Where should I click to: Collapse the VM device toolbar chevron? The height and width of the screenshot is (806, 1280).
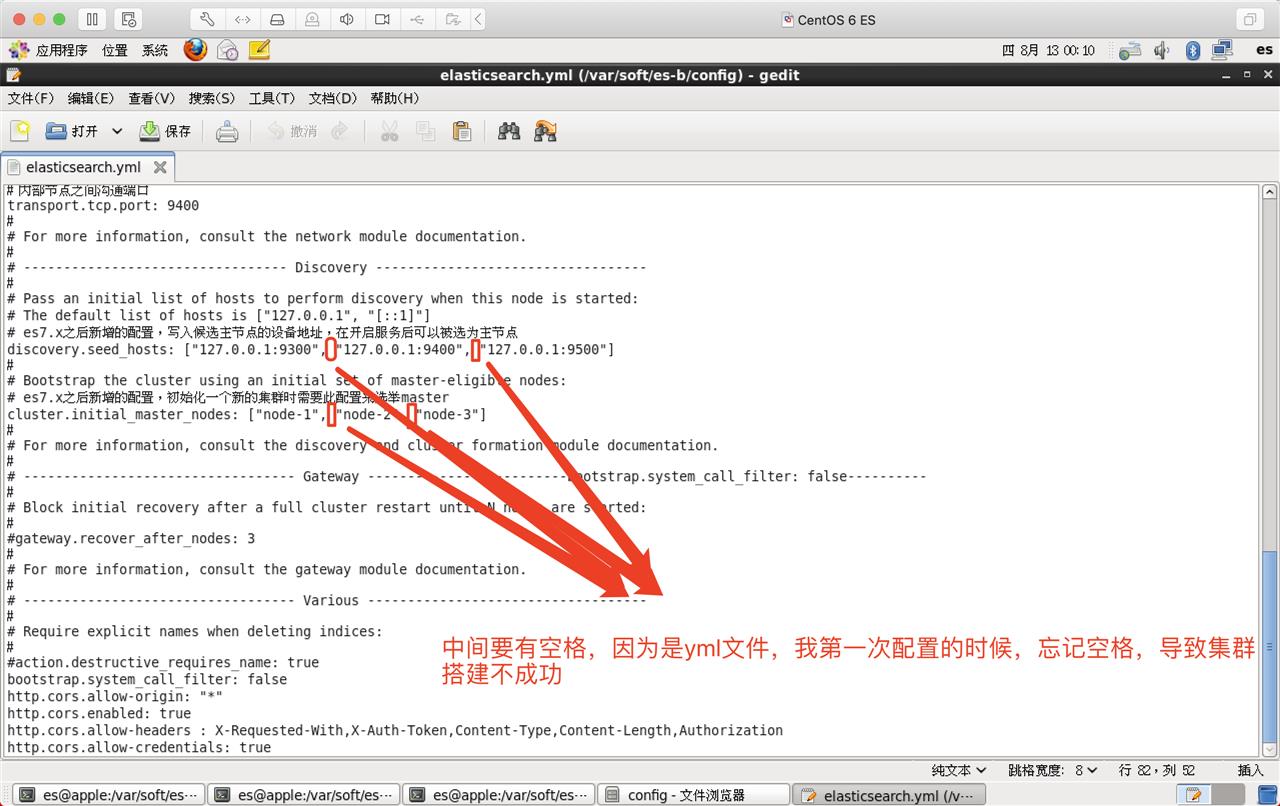click(479, 19)
